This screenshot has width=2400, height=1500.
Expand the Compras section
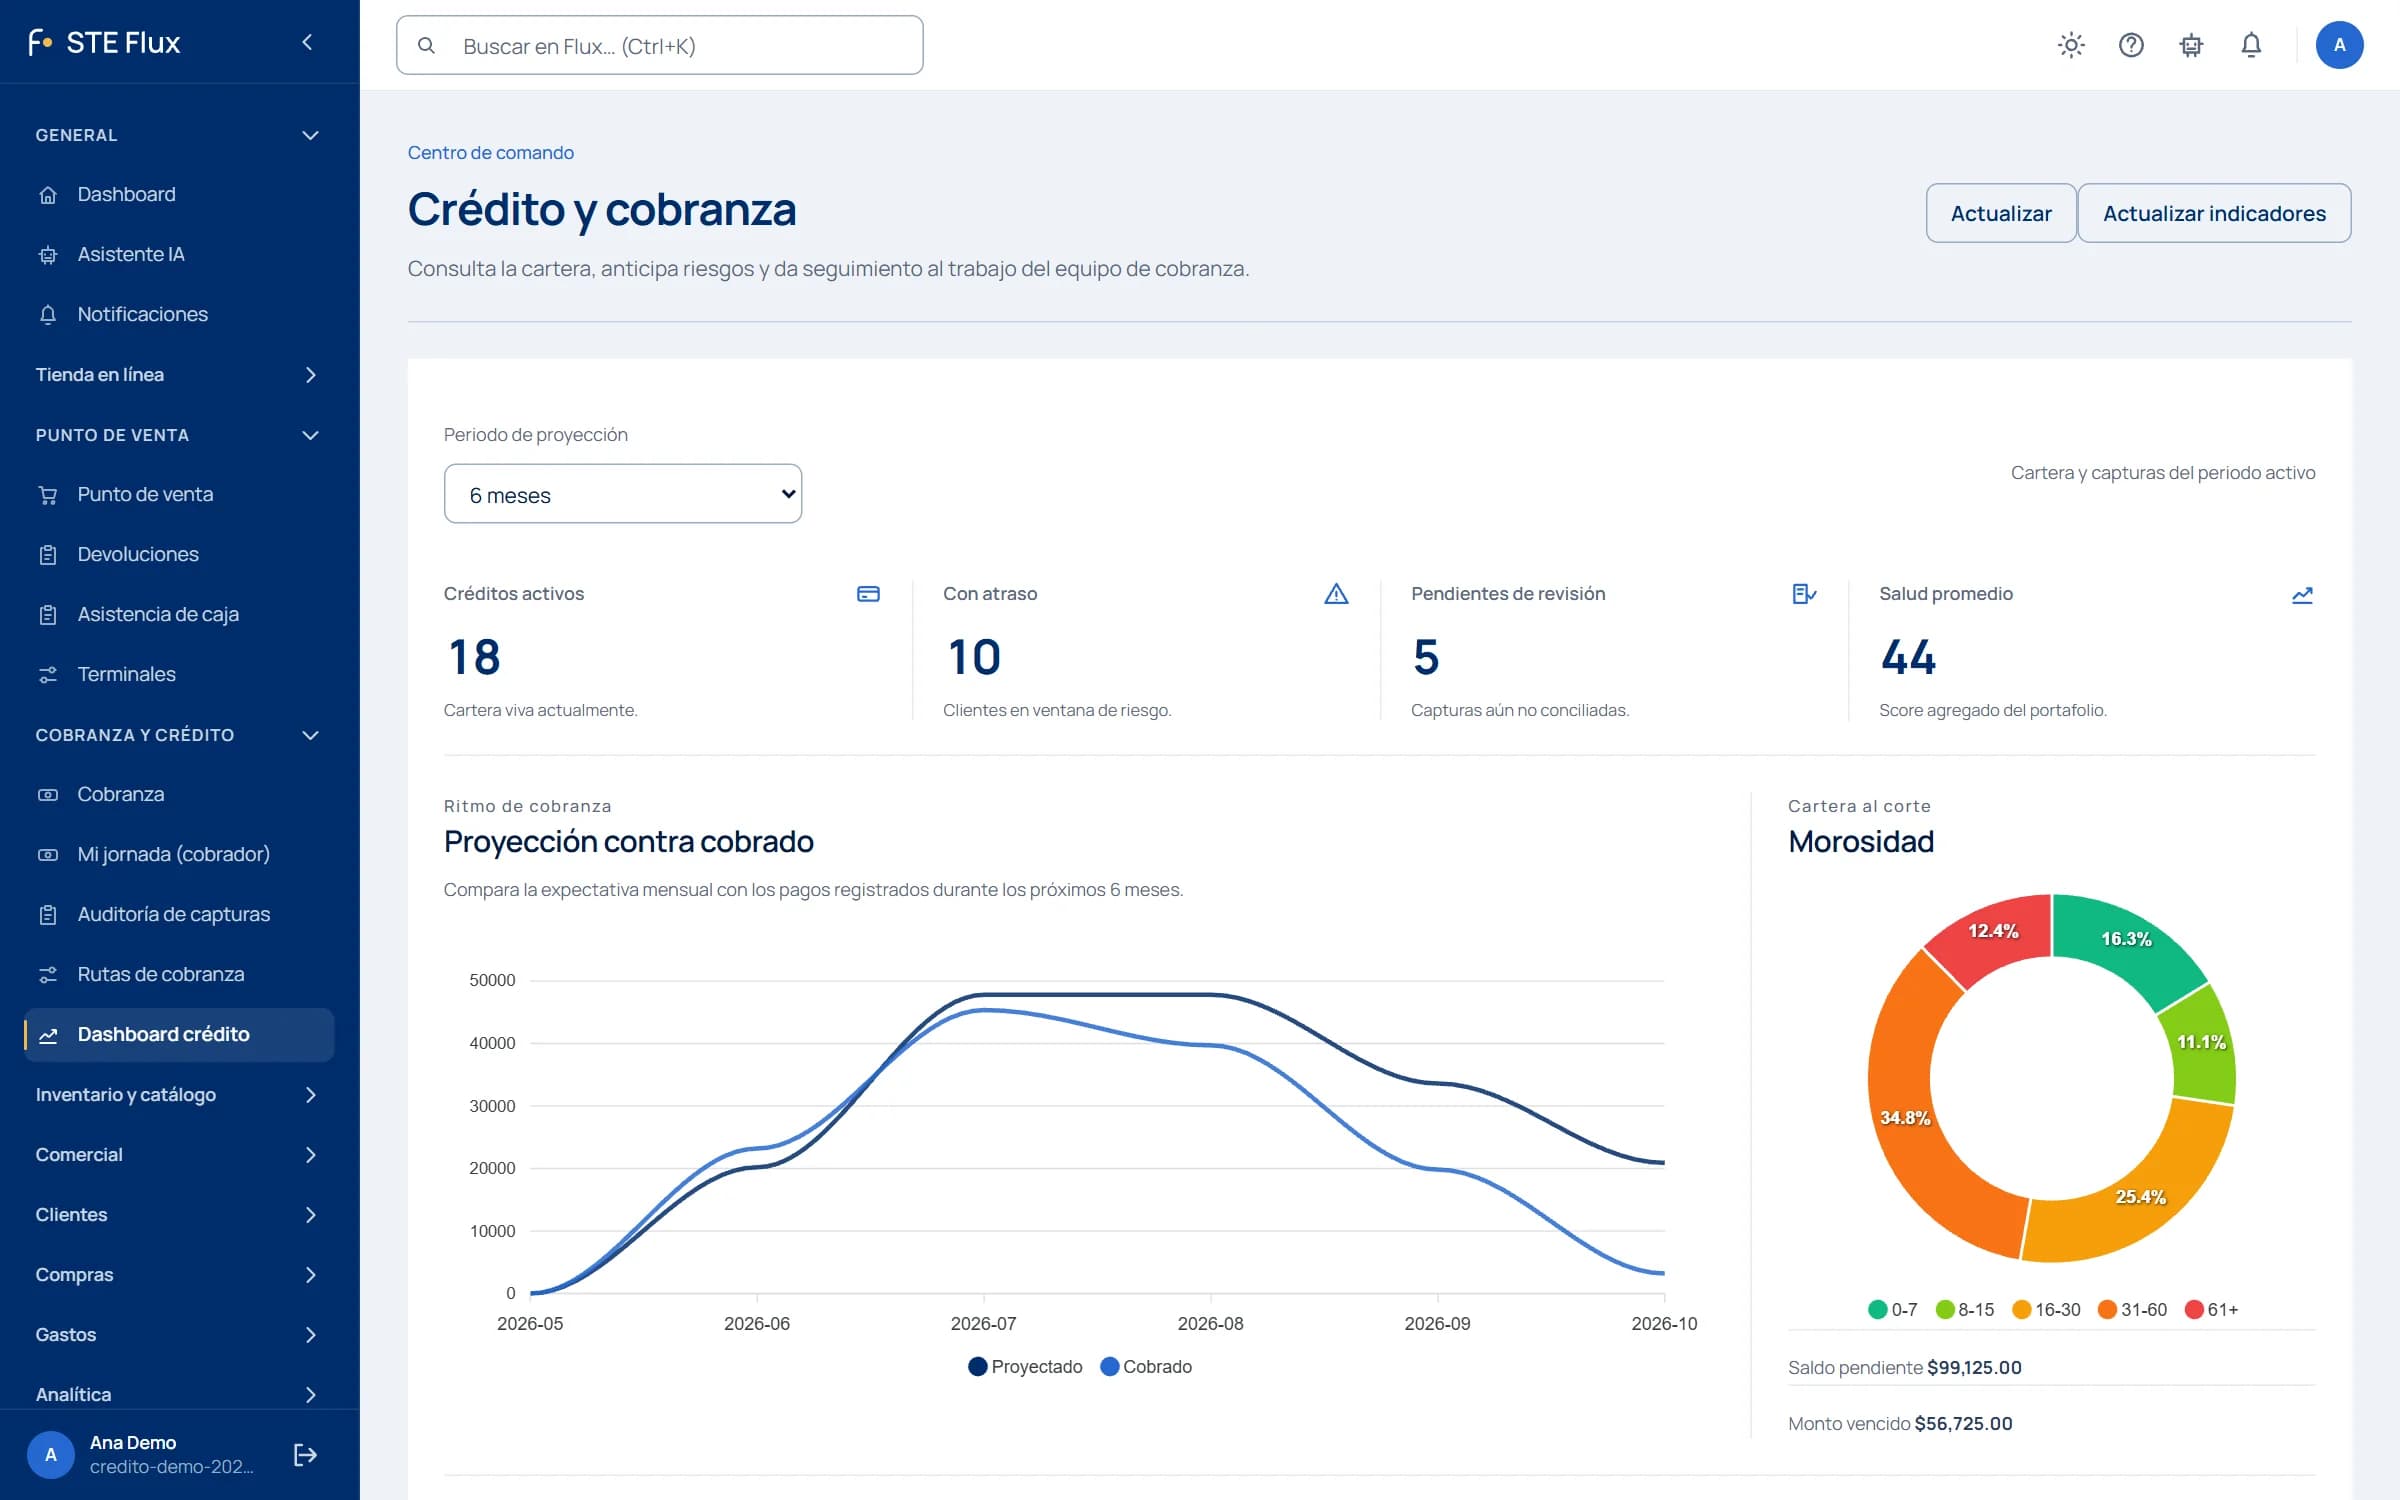(x=178, y=1275)
